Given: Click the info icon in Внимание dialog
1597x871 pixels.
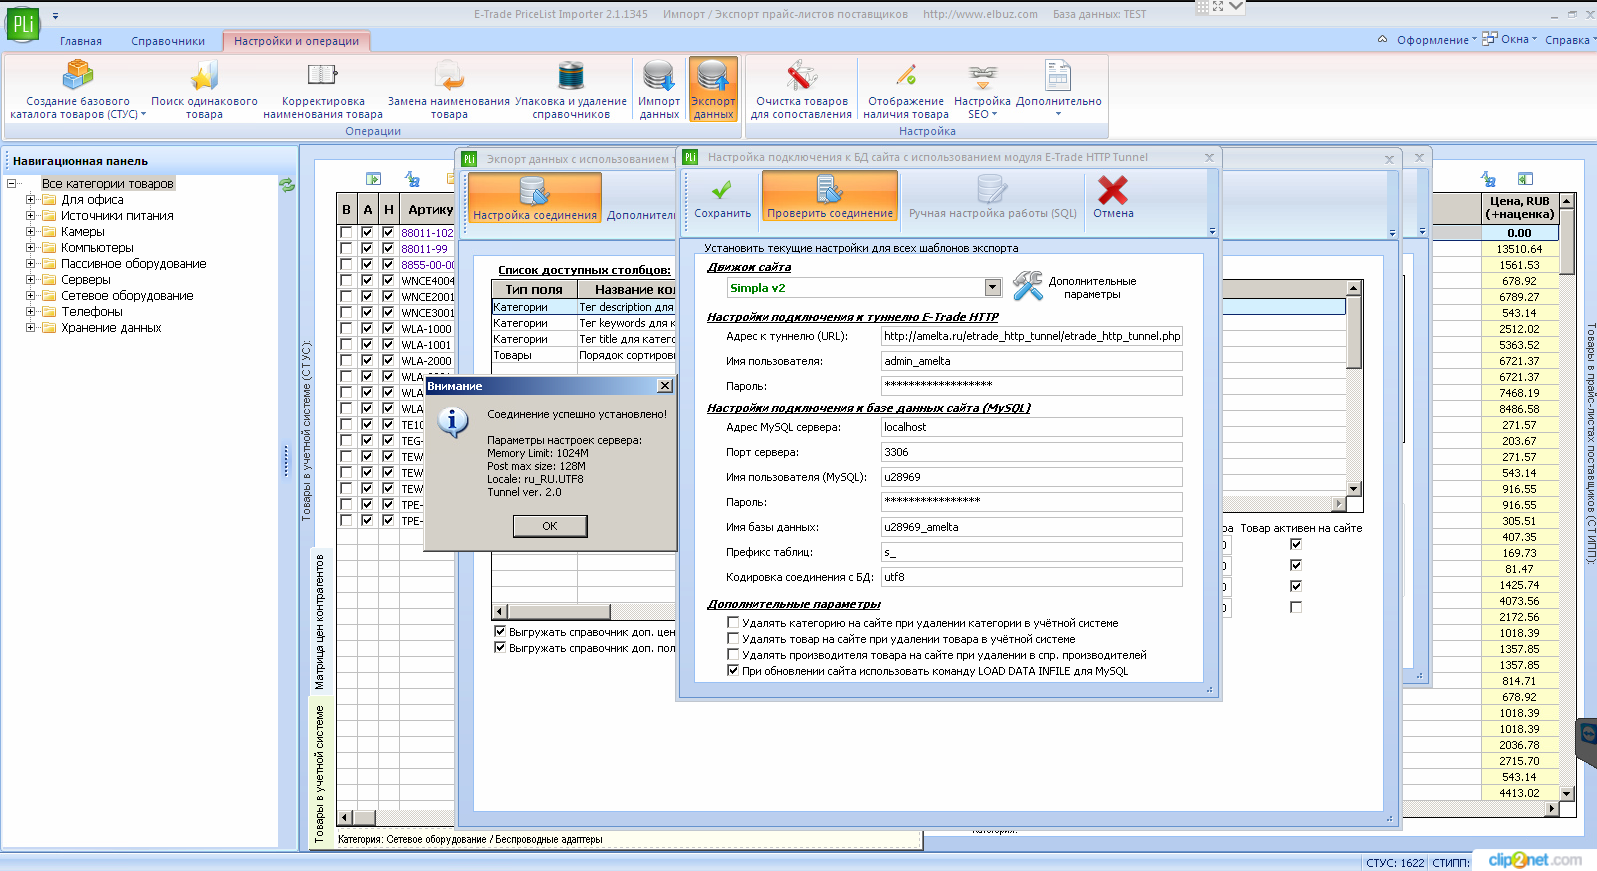Looking at the screenshot, I should coord(453,422).
